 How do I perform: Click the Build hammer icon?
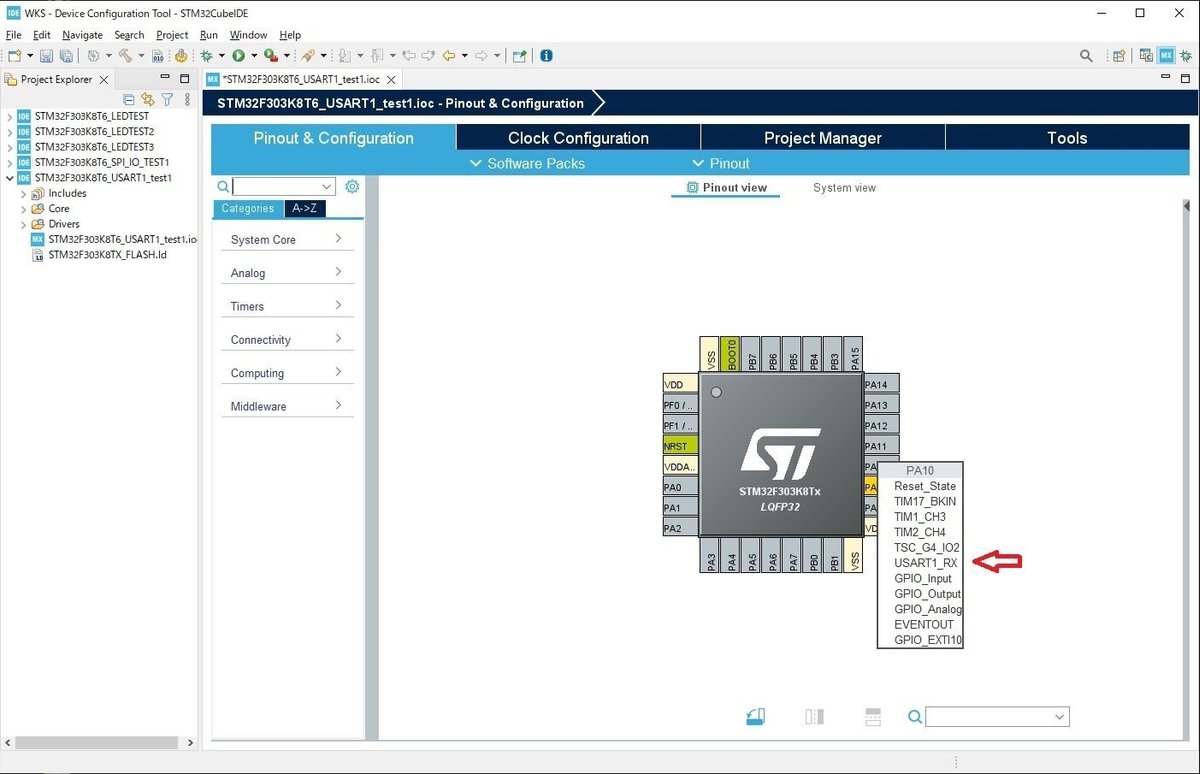[x=125, y=56]
